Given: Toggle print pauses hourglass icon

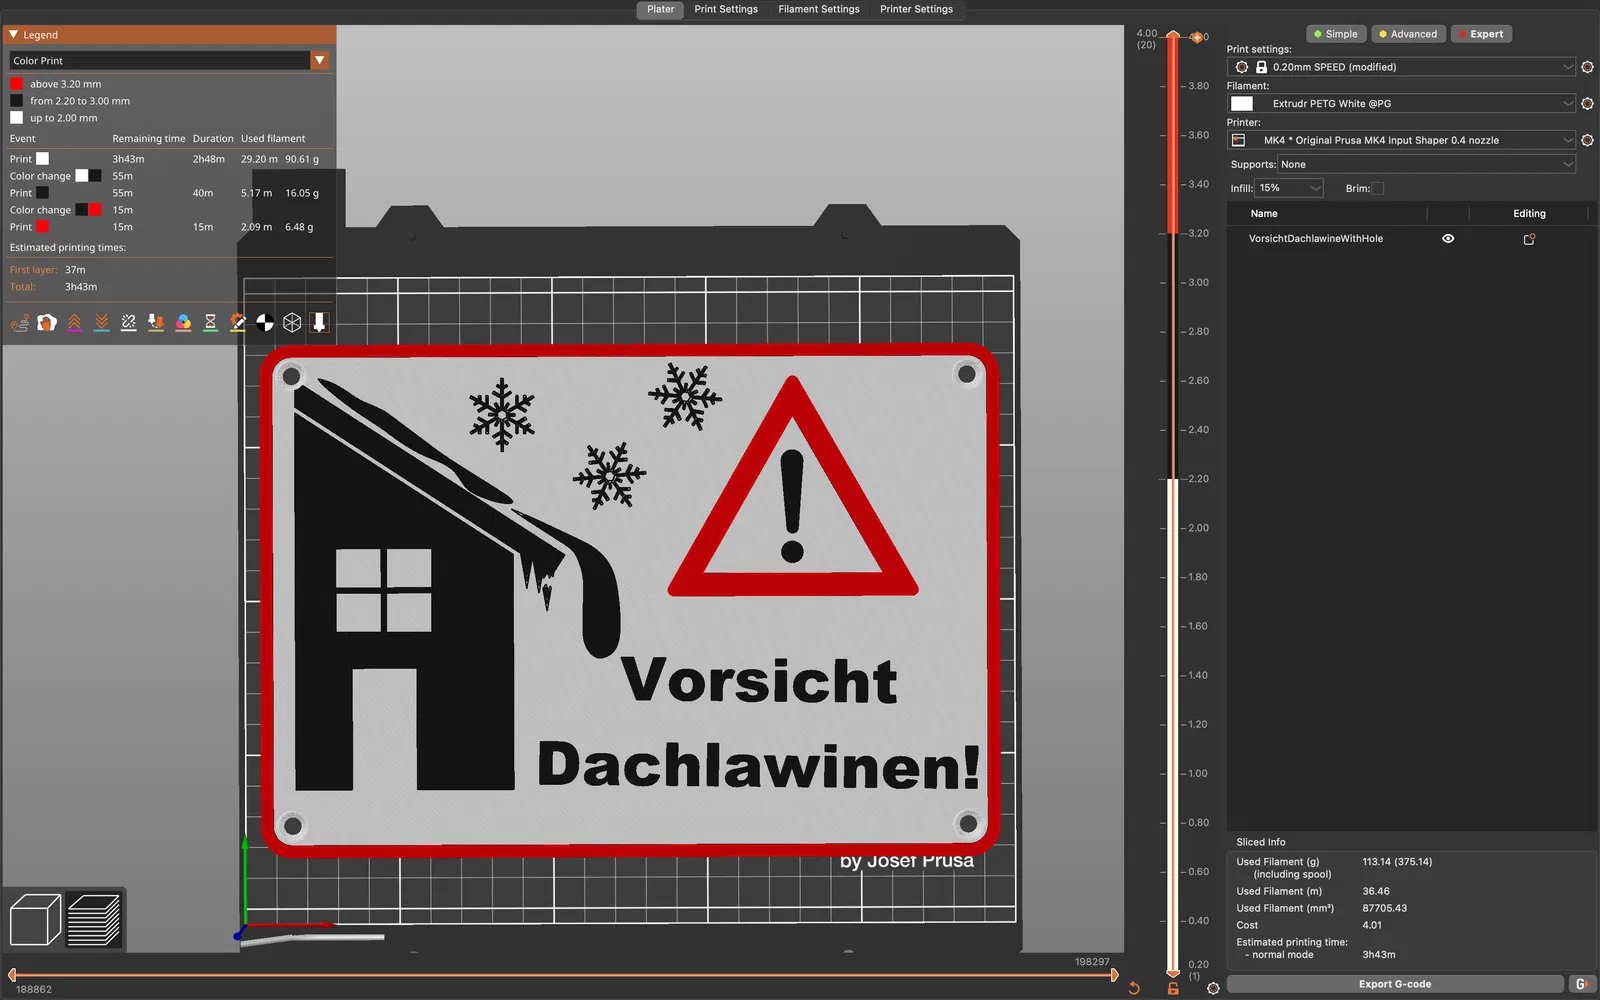Looking at the screenshot, I should point(210,322).
